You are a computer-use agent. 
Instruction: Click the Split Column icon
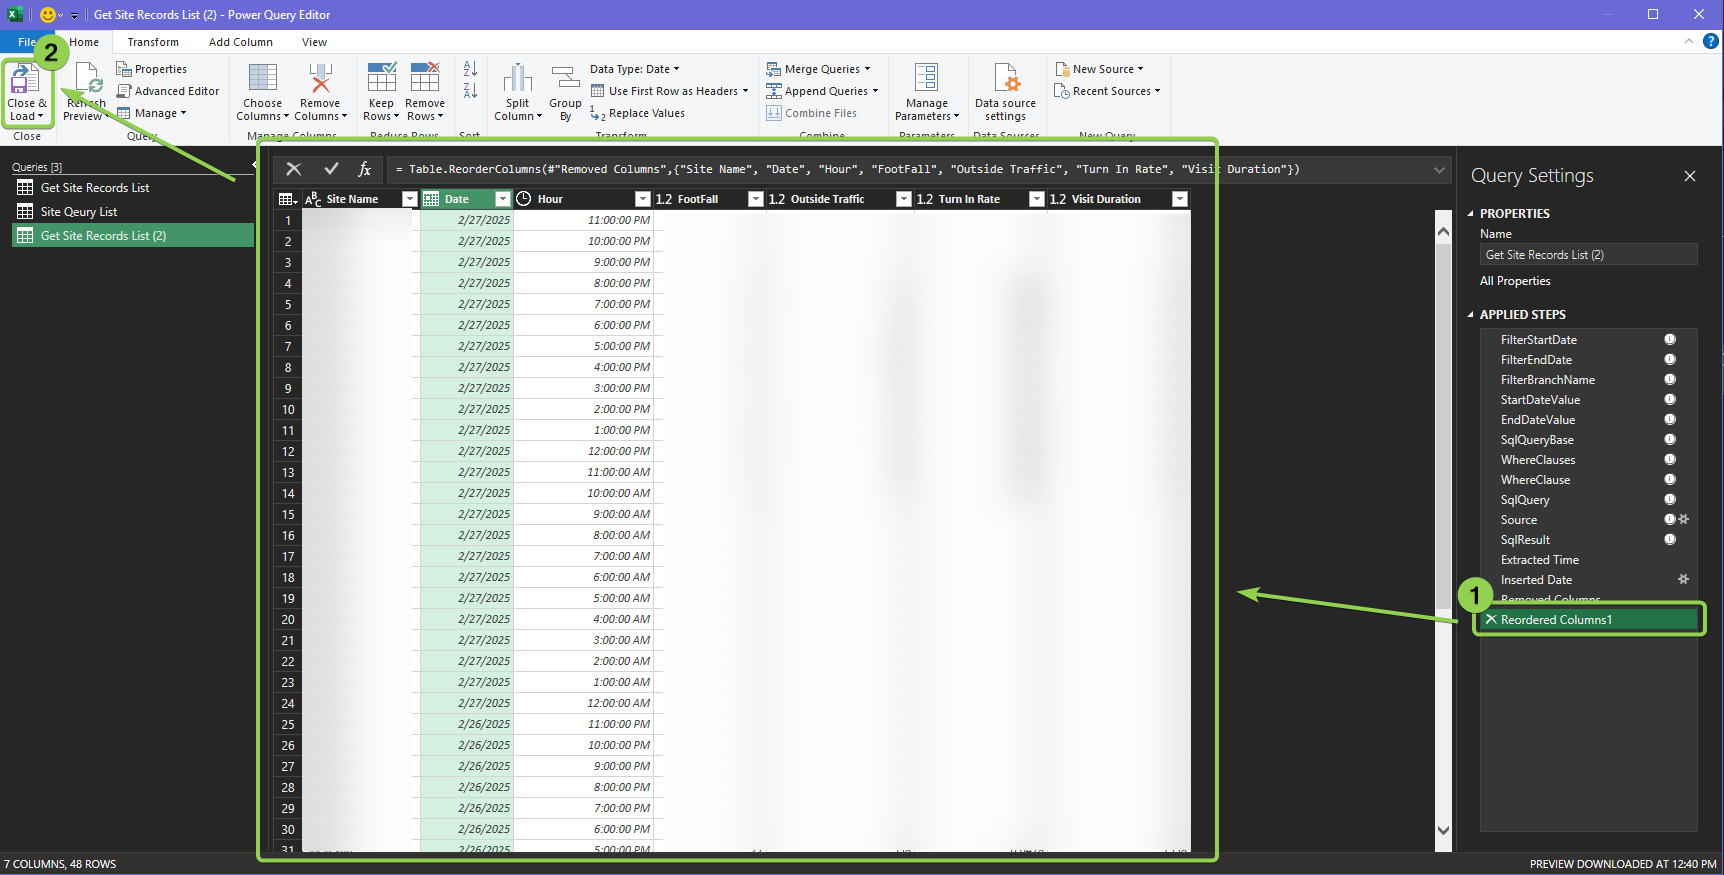(518, 78)
